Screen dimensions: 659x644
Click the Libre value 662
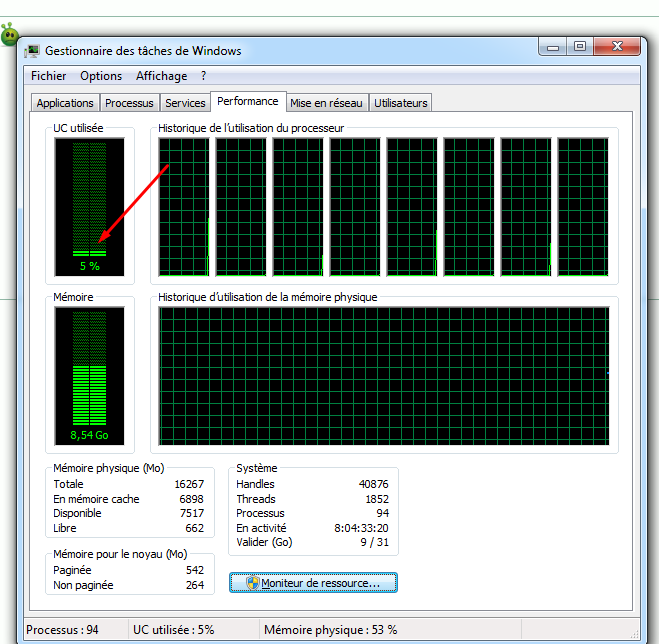[195, 528]
